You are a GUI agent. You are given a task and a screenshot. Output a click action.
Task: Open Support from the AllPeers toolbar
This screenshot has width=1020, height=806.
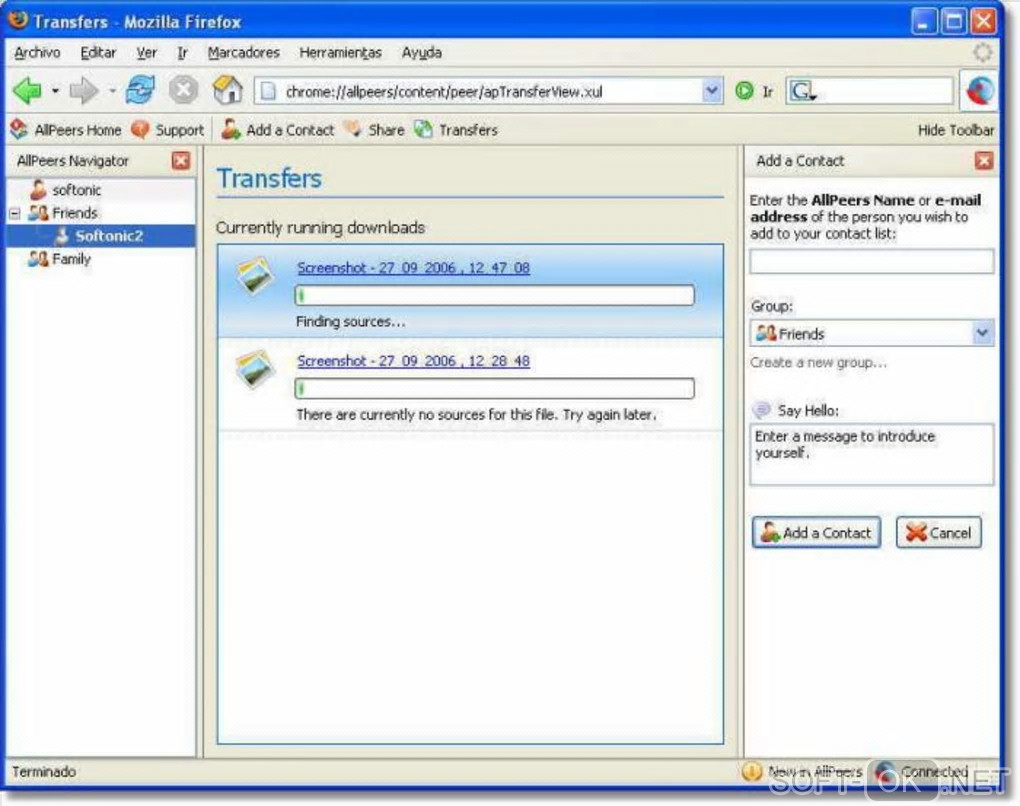pyautogui.click(x=167, y=130)
